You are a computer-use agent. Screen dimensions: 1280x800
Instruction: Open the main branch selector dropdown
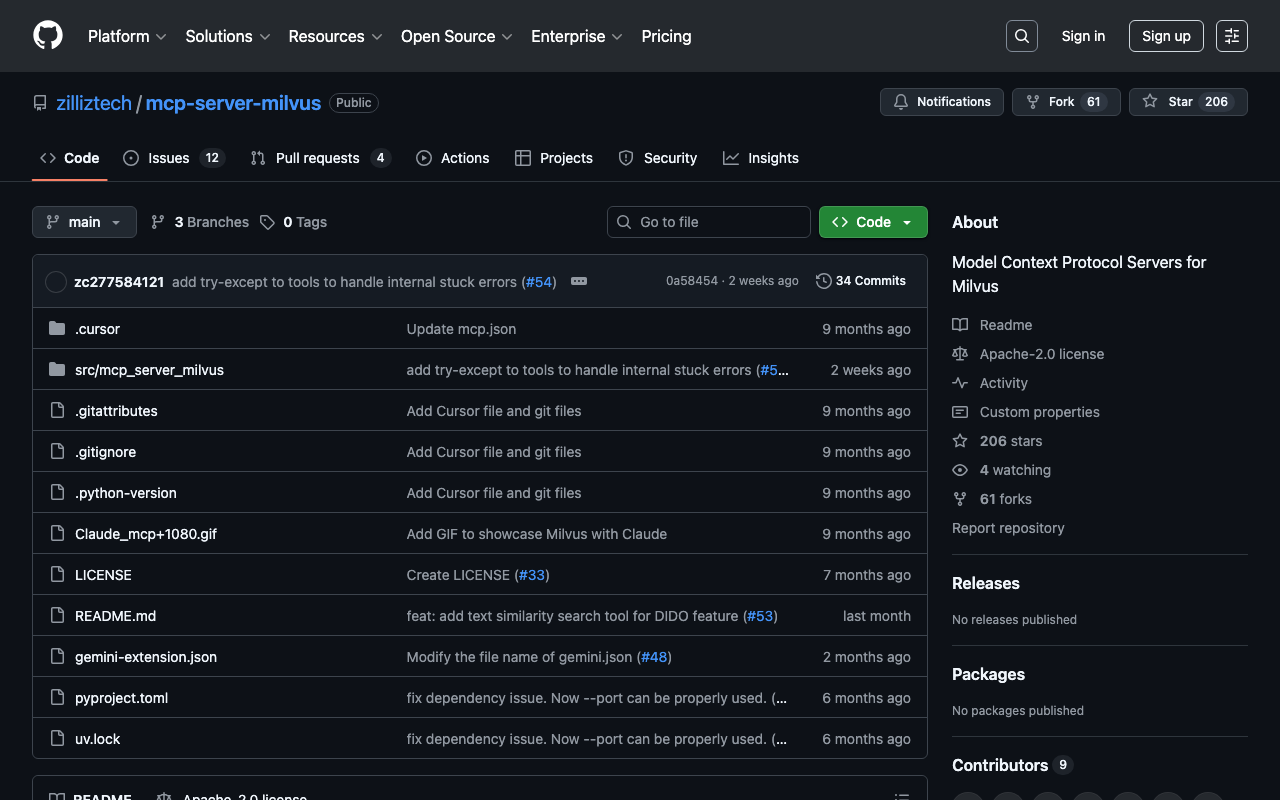tap(84, 222)
